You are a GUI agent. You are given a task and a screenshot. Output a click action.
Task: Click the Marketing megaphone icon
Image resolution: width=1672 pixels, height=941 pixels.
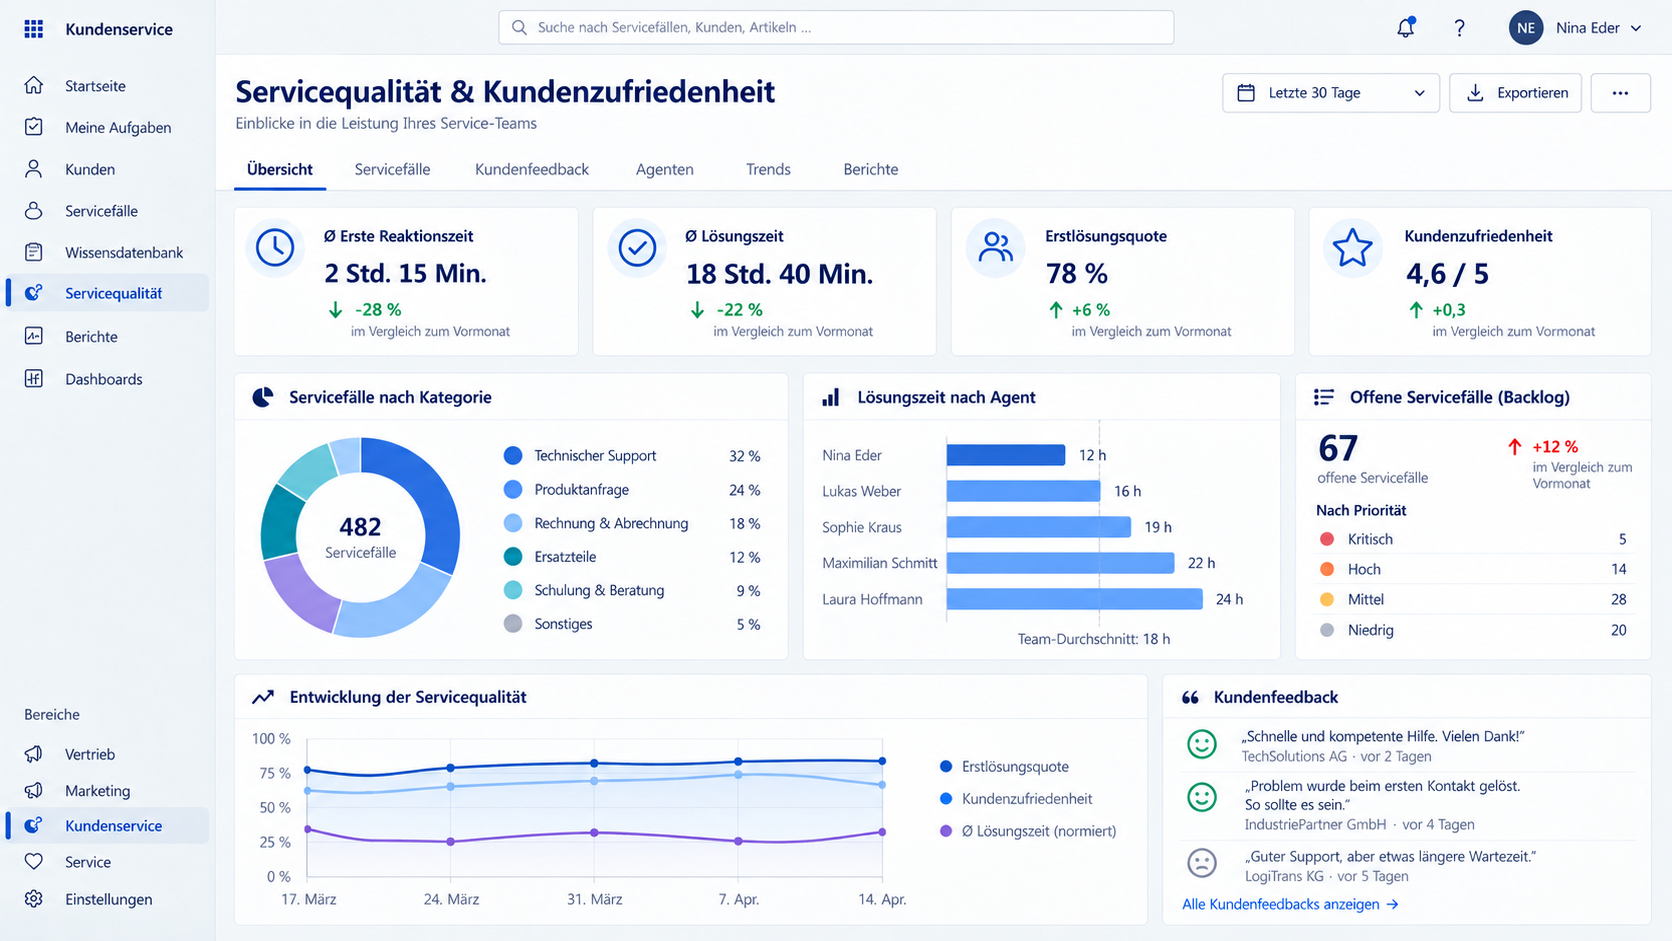[34, 790]
